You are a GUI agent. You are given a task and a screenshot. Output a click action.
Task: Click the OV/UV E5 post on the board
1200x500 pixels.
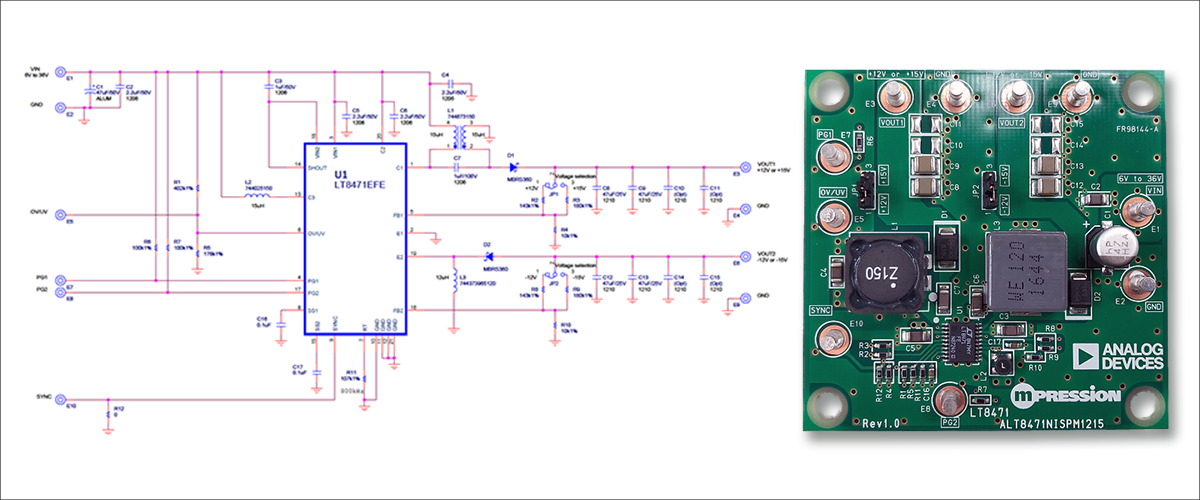(x=832, y=216)
